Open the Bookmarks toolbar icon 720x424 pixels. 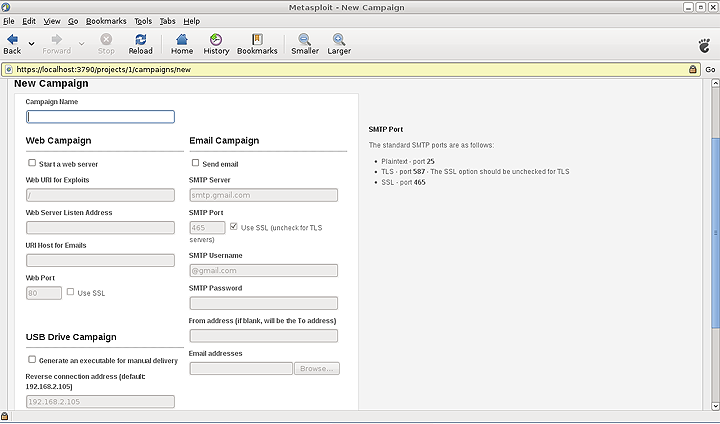pos(257,39)
